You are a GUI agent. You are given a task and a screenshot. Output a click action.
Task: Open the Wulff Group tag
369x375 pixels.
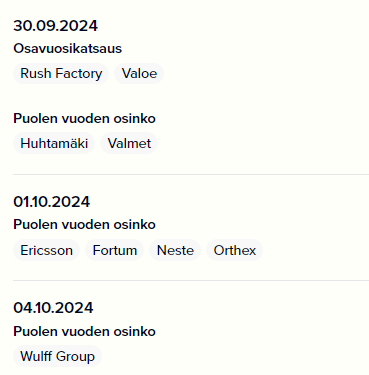pos(57,356)
